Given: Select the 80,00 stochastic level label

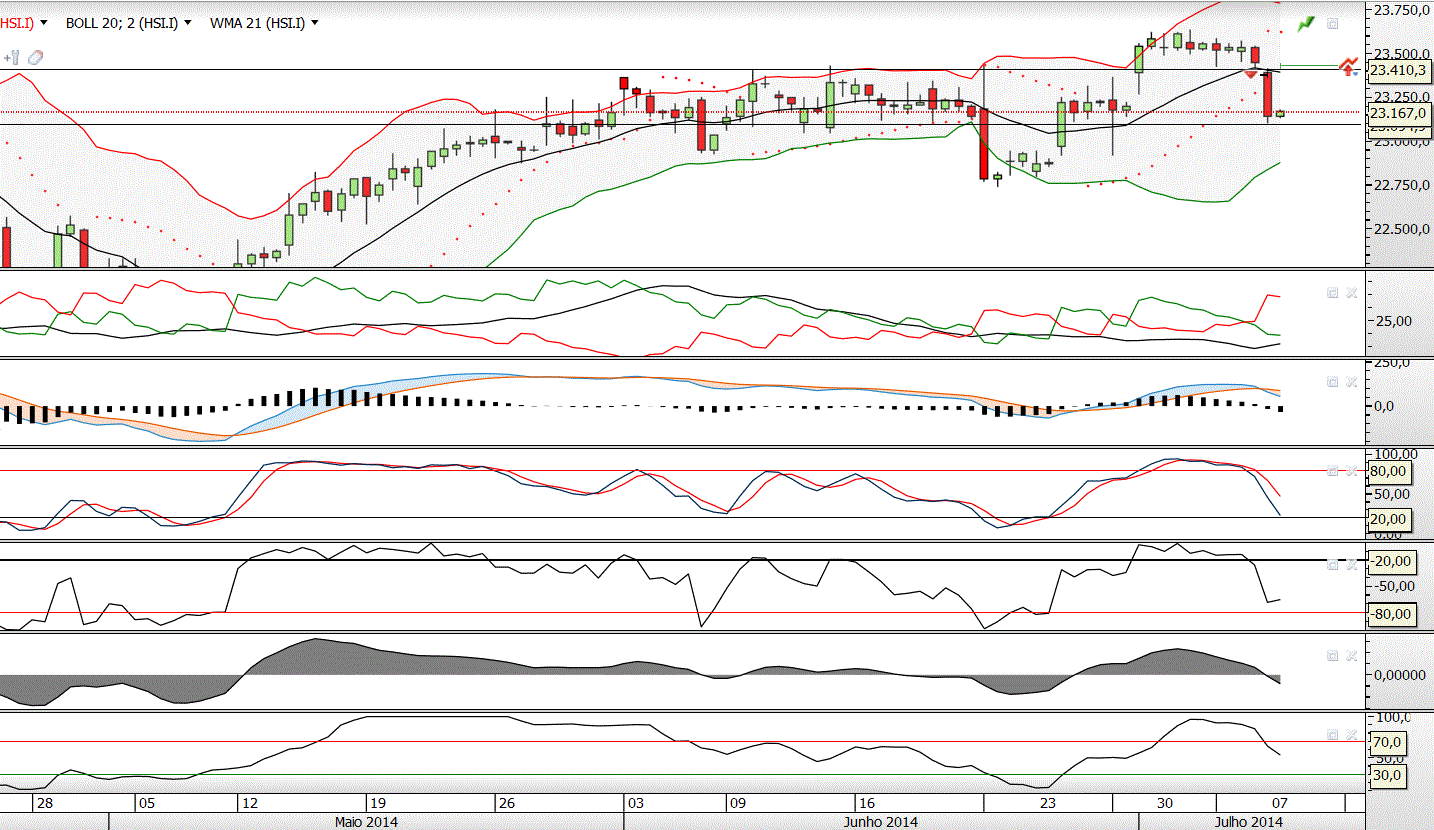Looking at the screenshot, I should pyautogui.click(x=1391, y=471).
